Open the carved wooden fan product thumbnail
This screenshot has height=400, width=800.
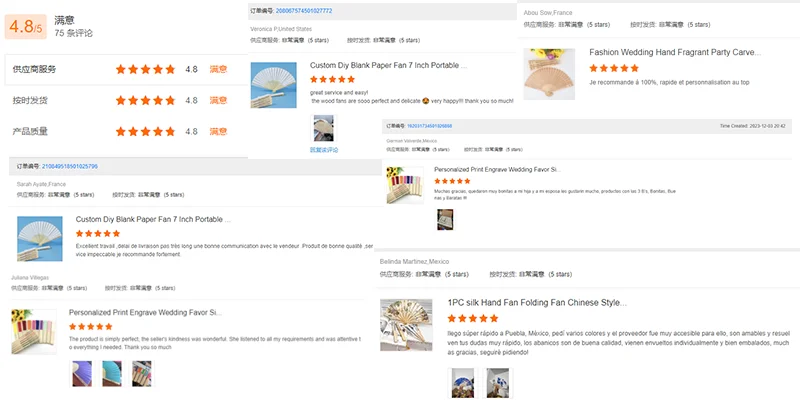(x=543, y=67)
